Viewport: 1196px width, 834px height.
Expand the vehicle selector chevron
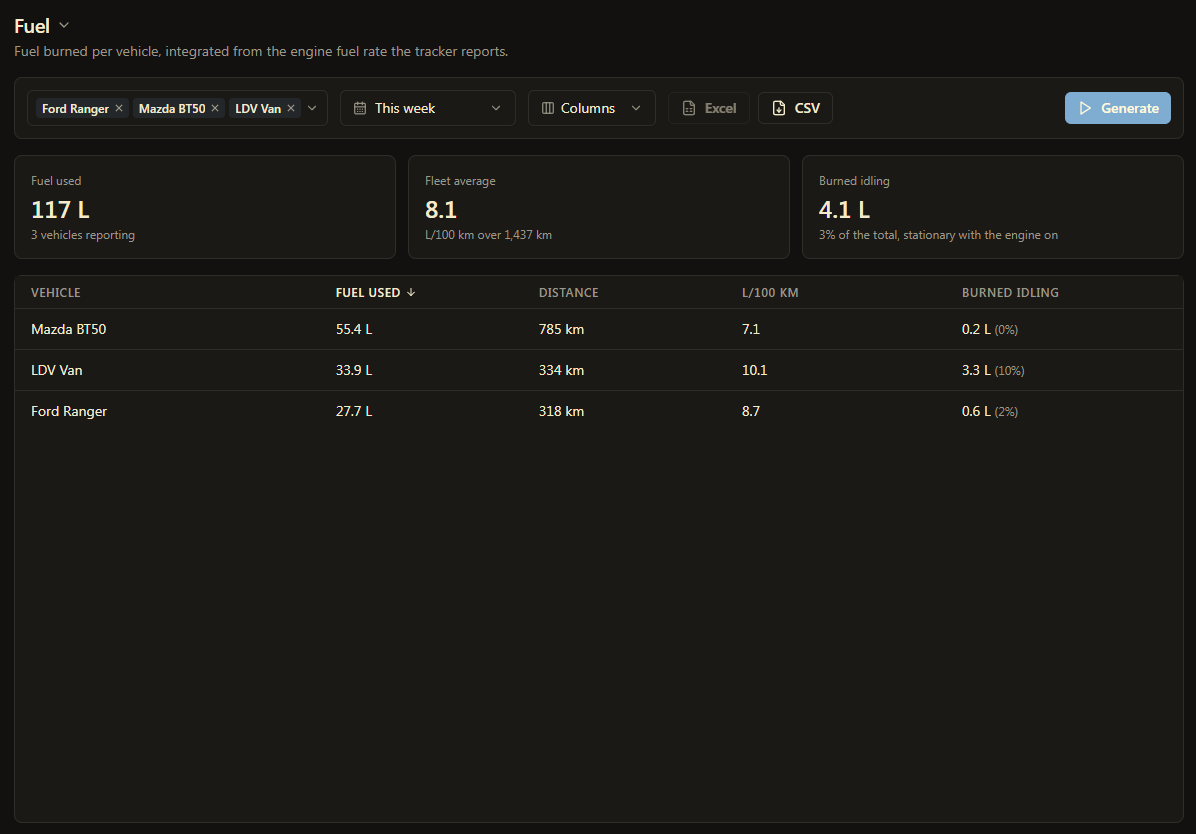(312, 108)
